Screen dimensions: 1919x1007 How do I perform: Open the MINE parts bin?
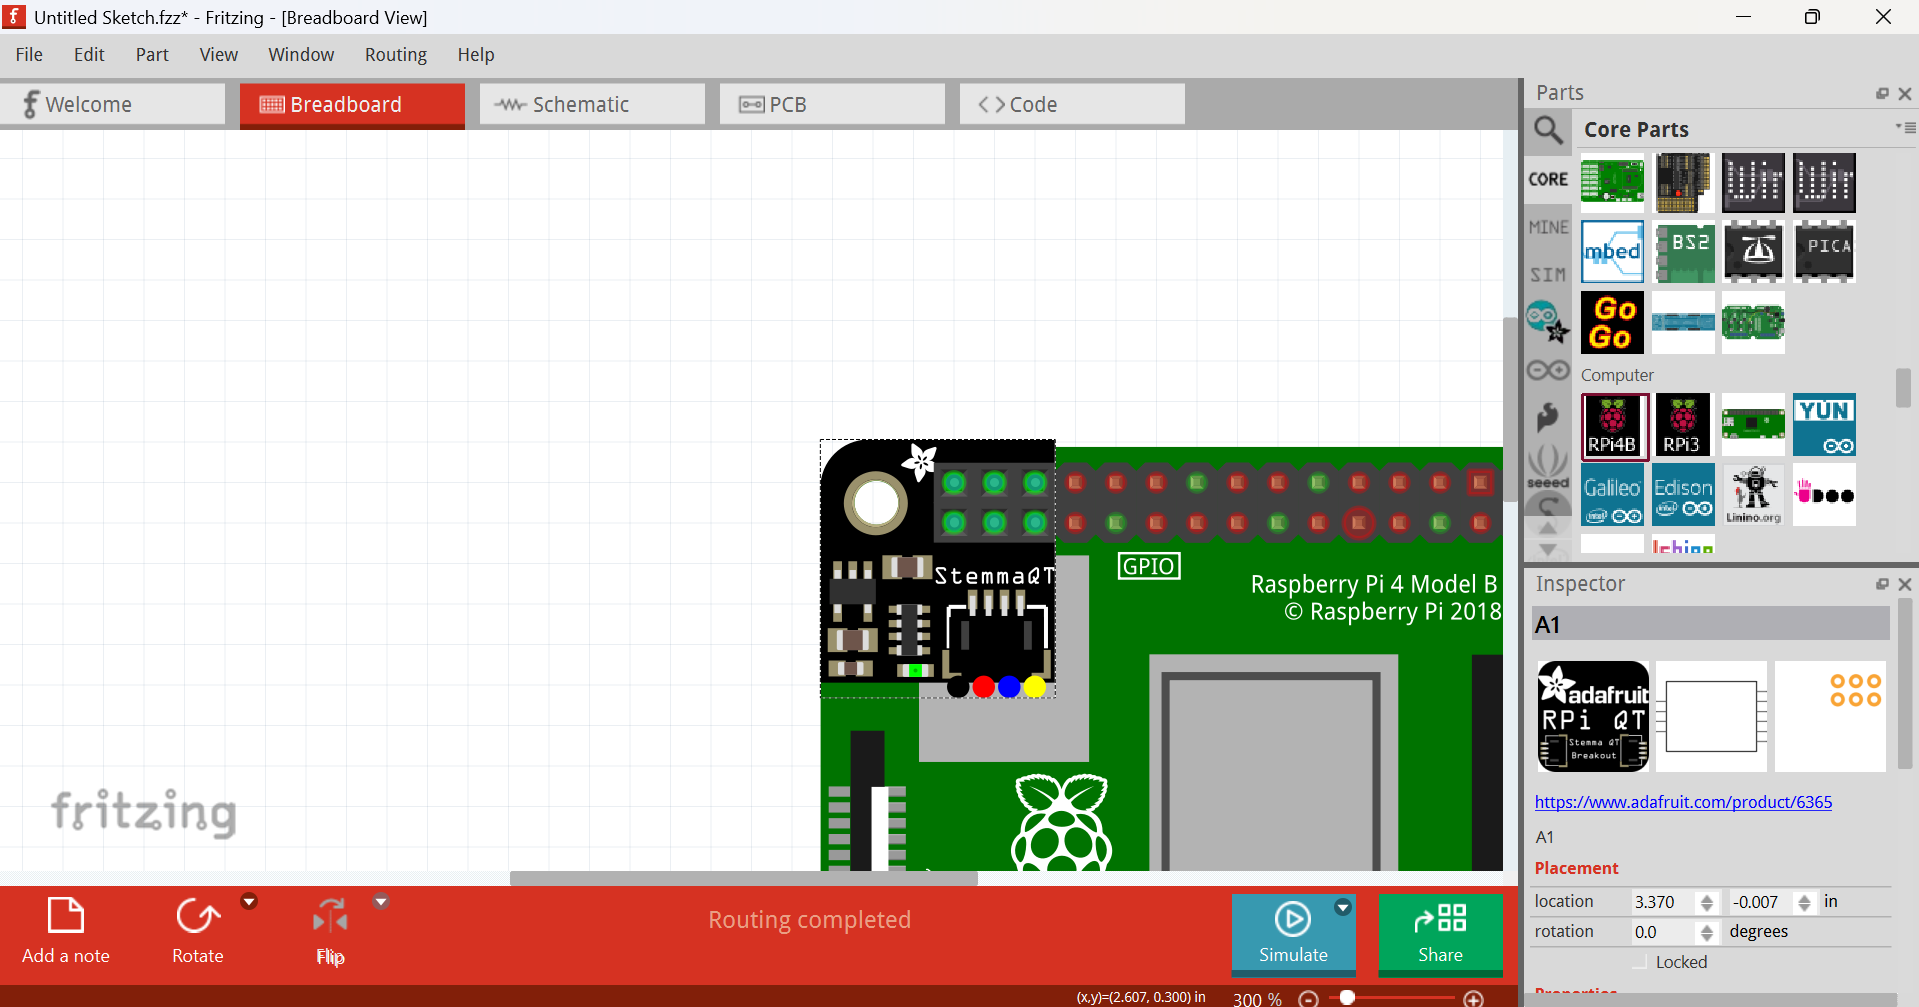tap(1548, 227)
